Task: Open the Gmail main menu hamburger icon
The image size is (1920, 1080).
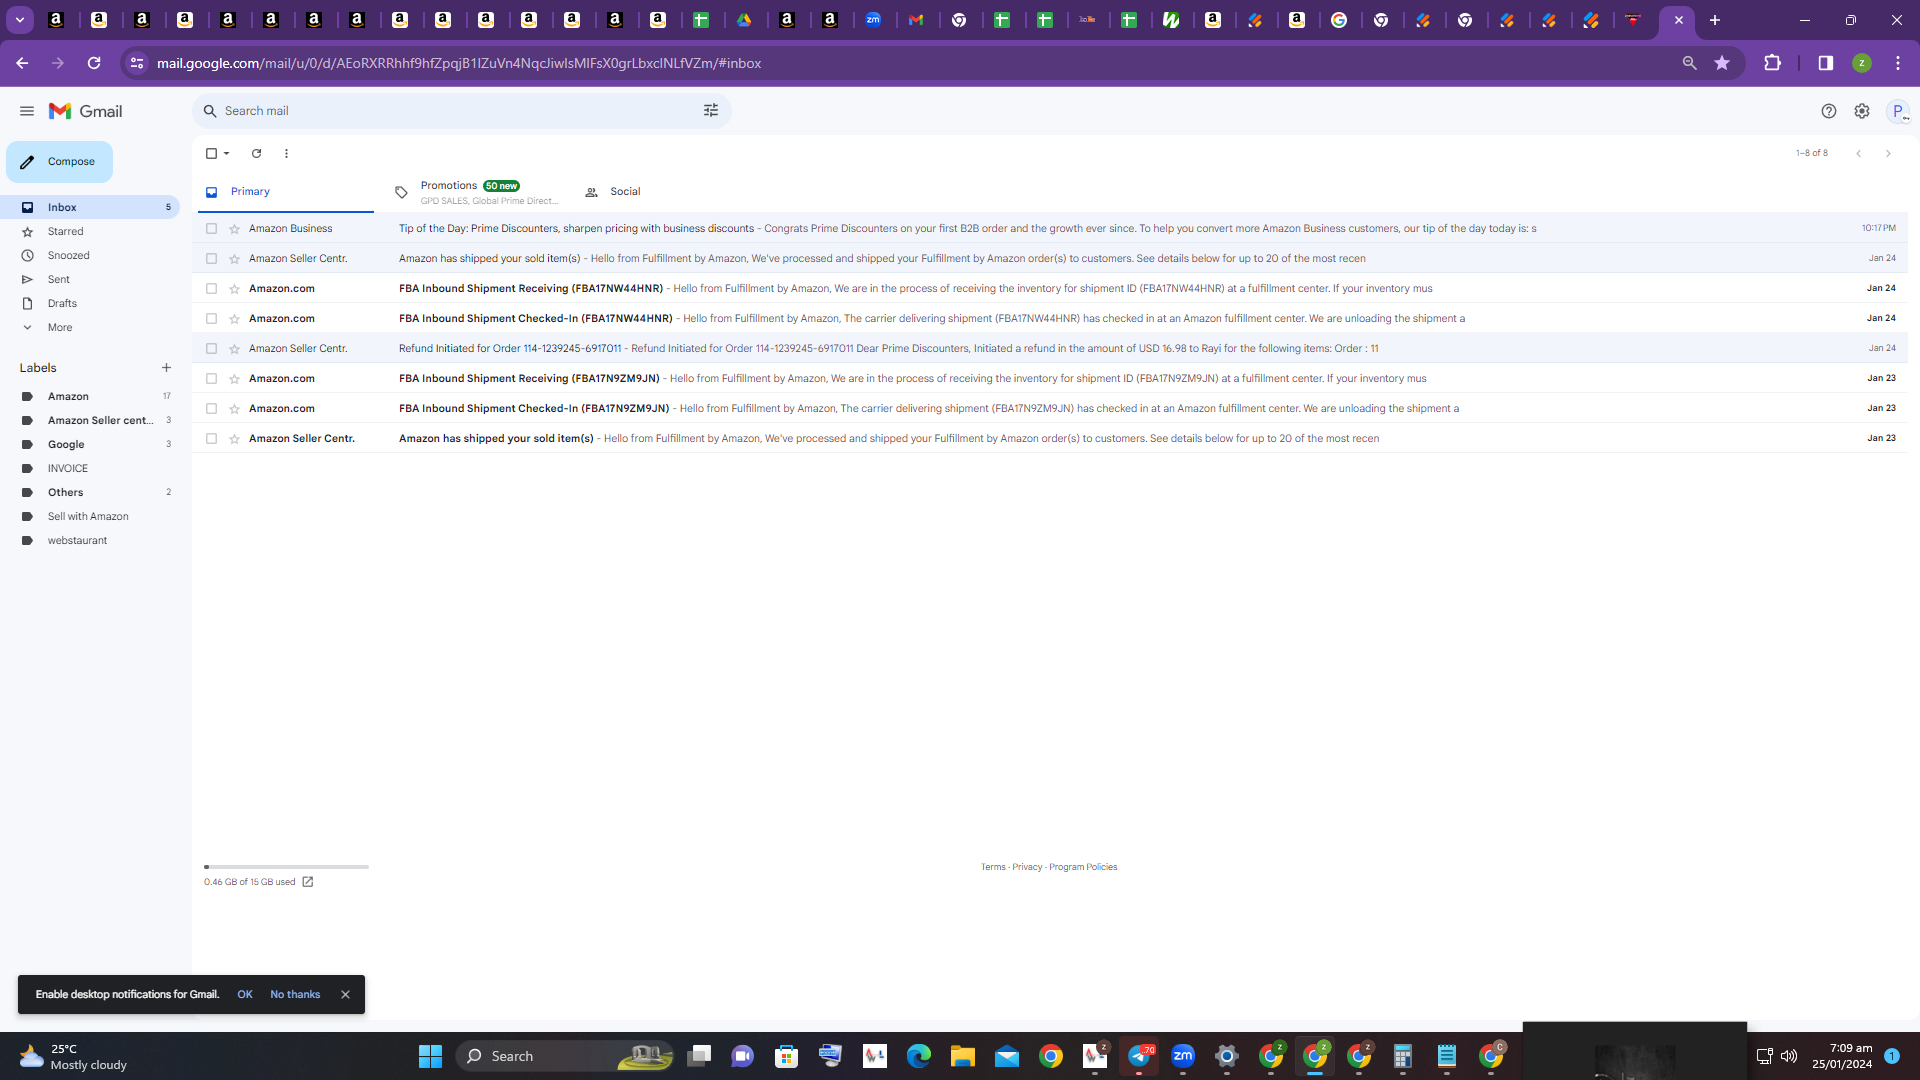Action: point(27,111)
